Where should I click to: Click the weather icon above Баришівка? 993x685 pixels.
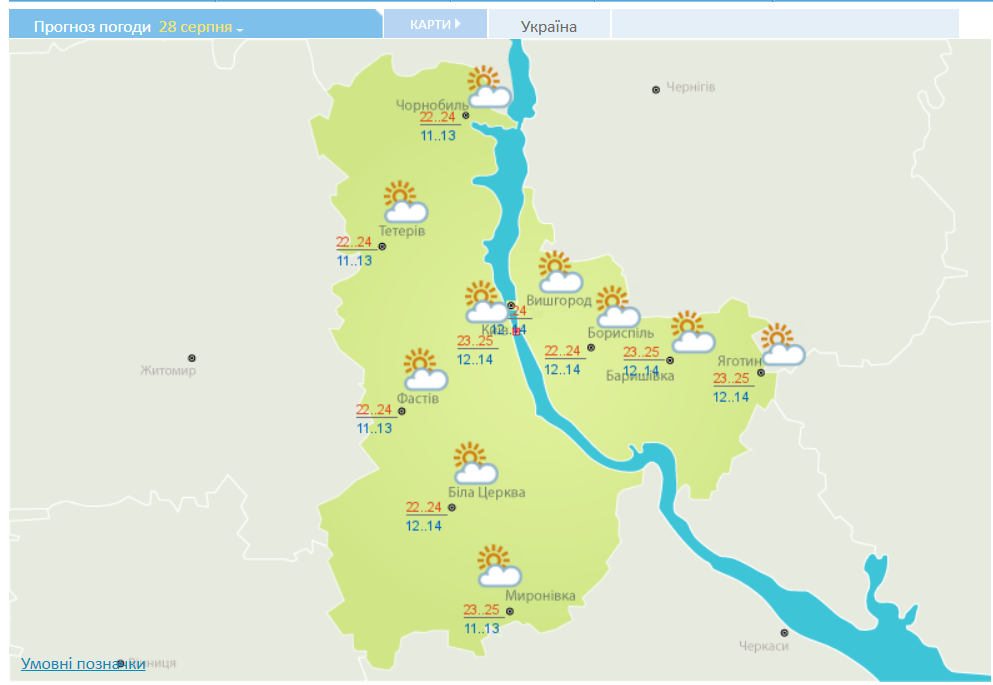[x=691, y=332]
